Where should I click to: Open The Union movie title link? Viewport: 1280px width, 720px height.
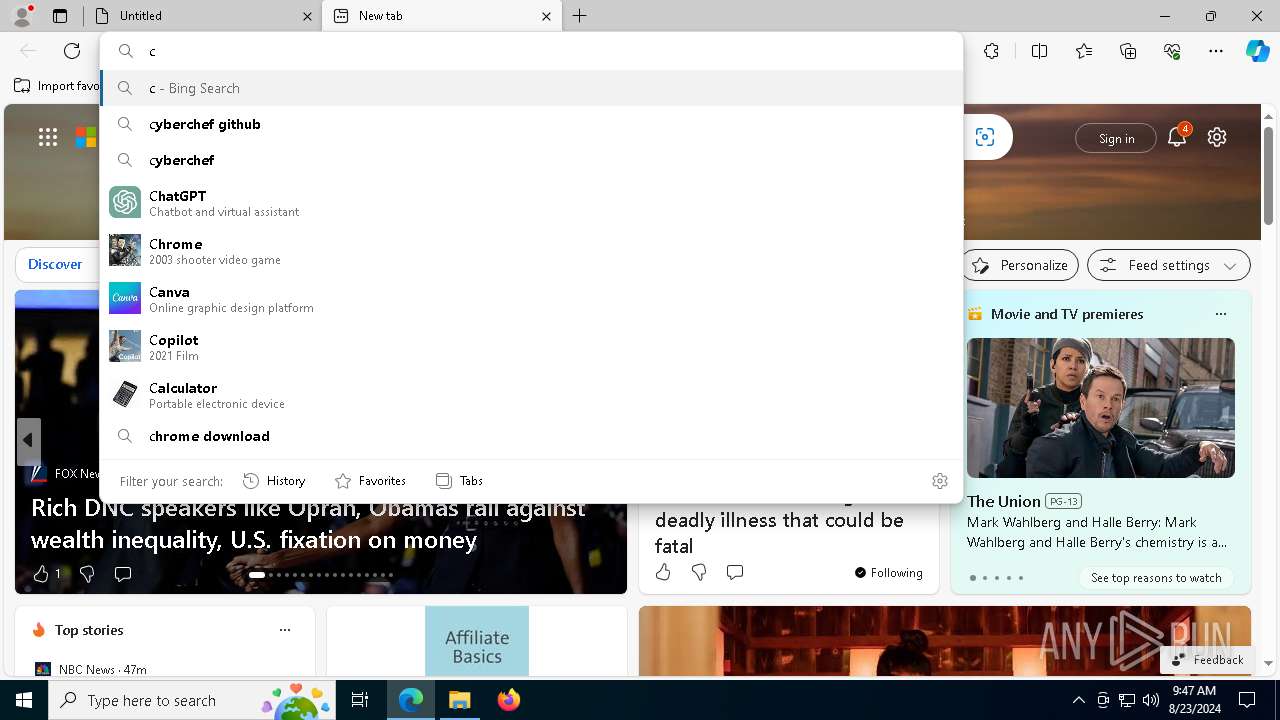click(1004, 501)
